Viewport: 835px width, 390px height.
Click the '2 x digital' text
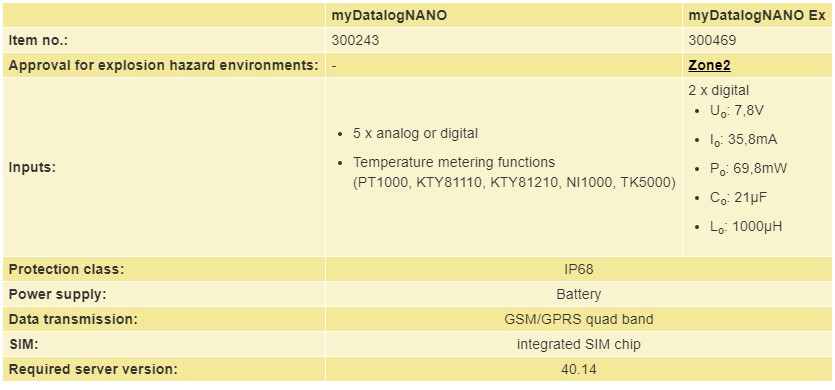coord(718,91)
